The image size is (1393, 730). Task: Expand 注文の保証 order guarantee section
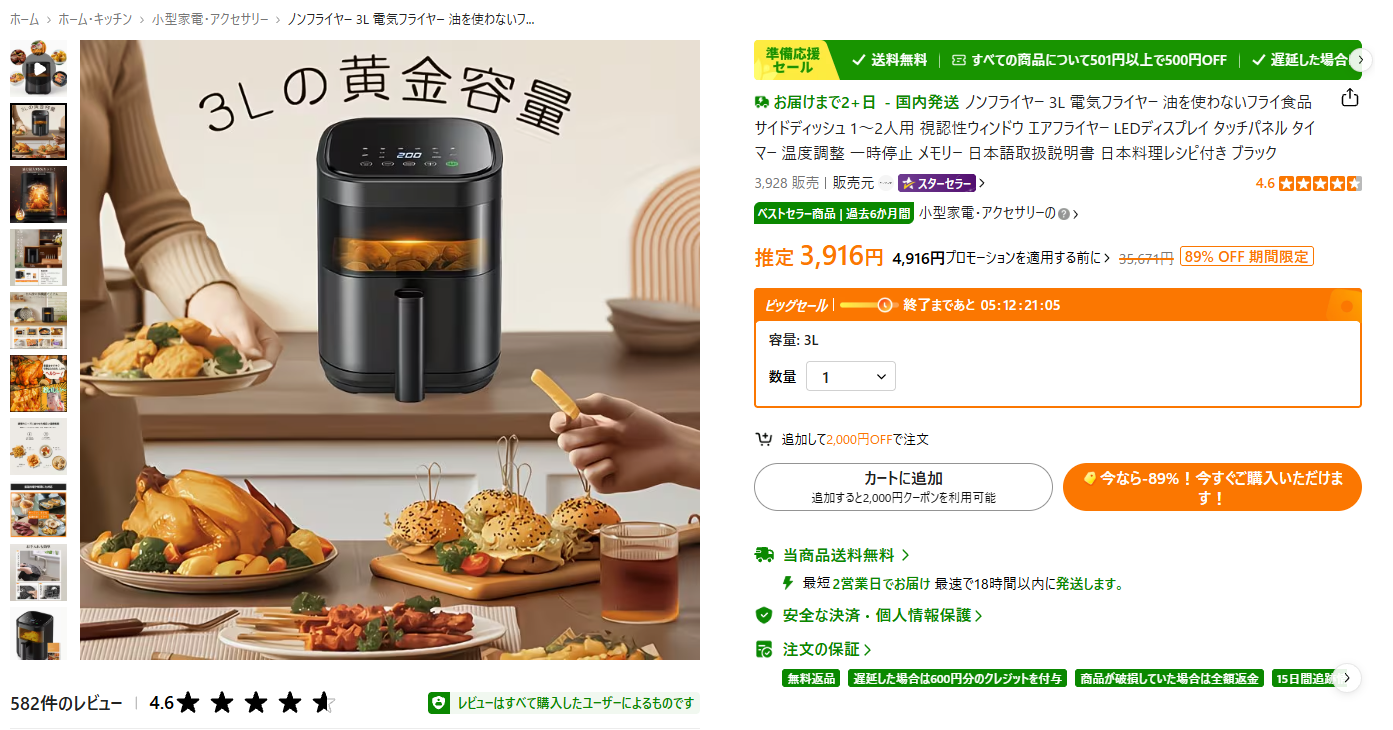[827, 649]
